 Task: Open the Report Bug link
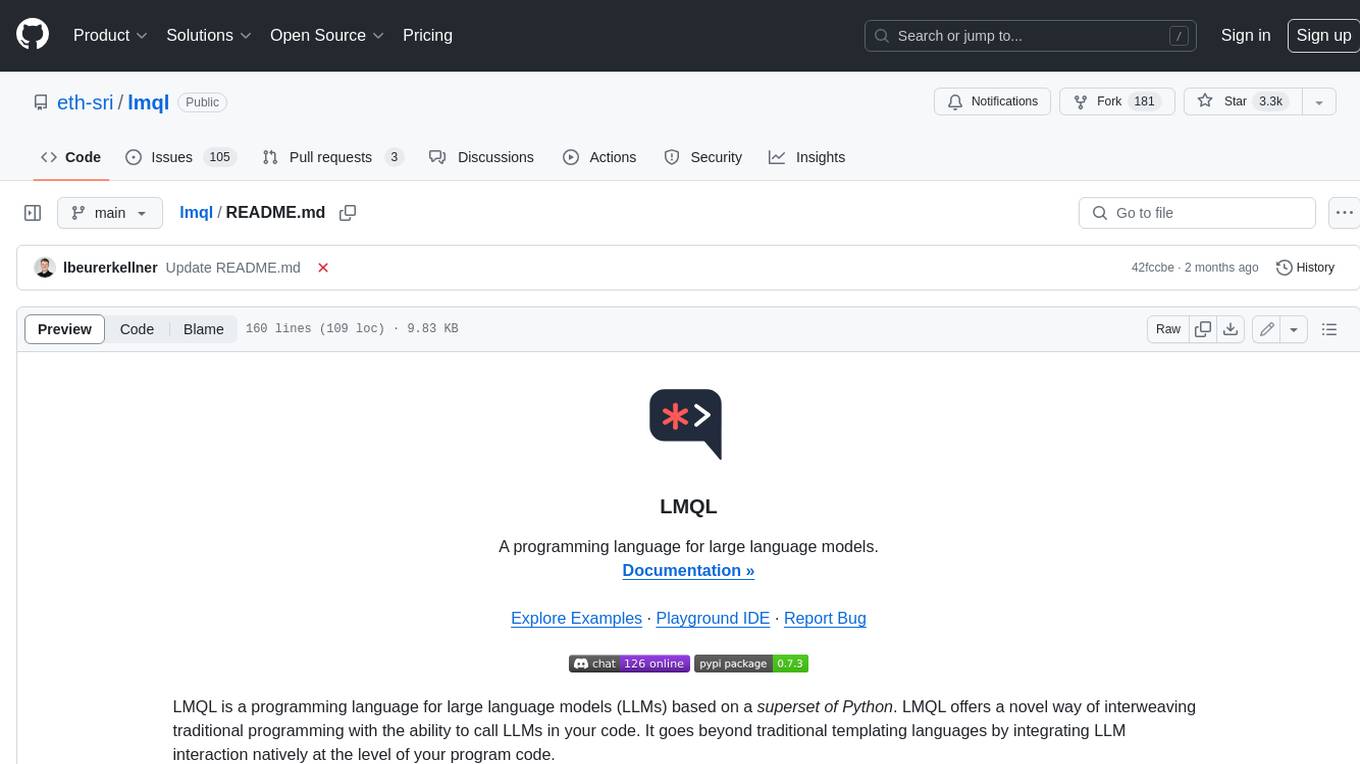[825, 618]
